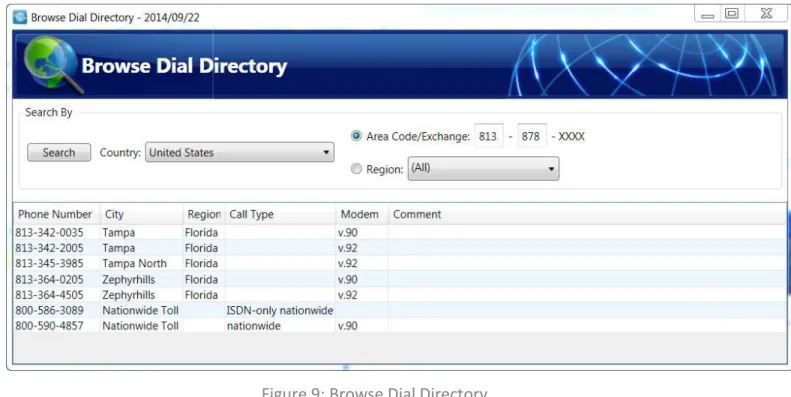Click the exchange field containing 878
Viewport: 791px width, 397px height.
tap(532, 136)
